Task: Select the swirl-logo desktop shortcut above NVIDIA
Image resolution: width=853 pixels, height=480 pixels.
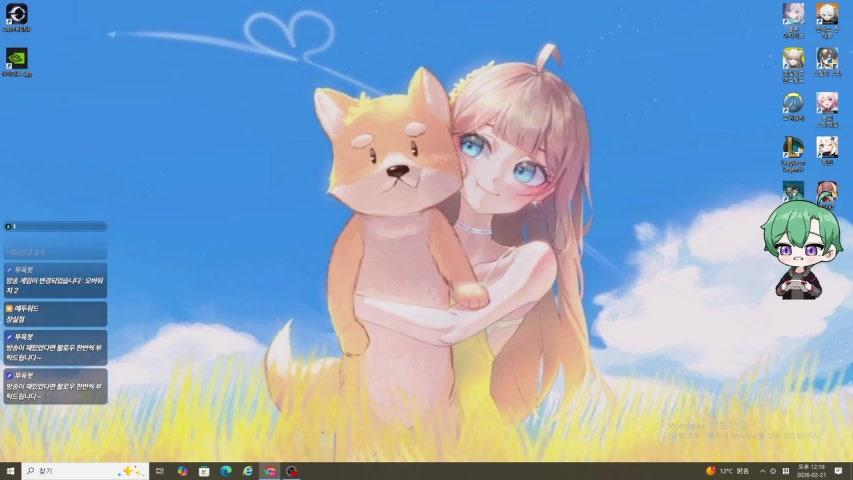Action: 17,17
